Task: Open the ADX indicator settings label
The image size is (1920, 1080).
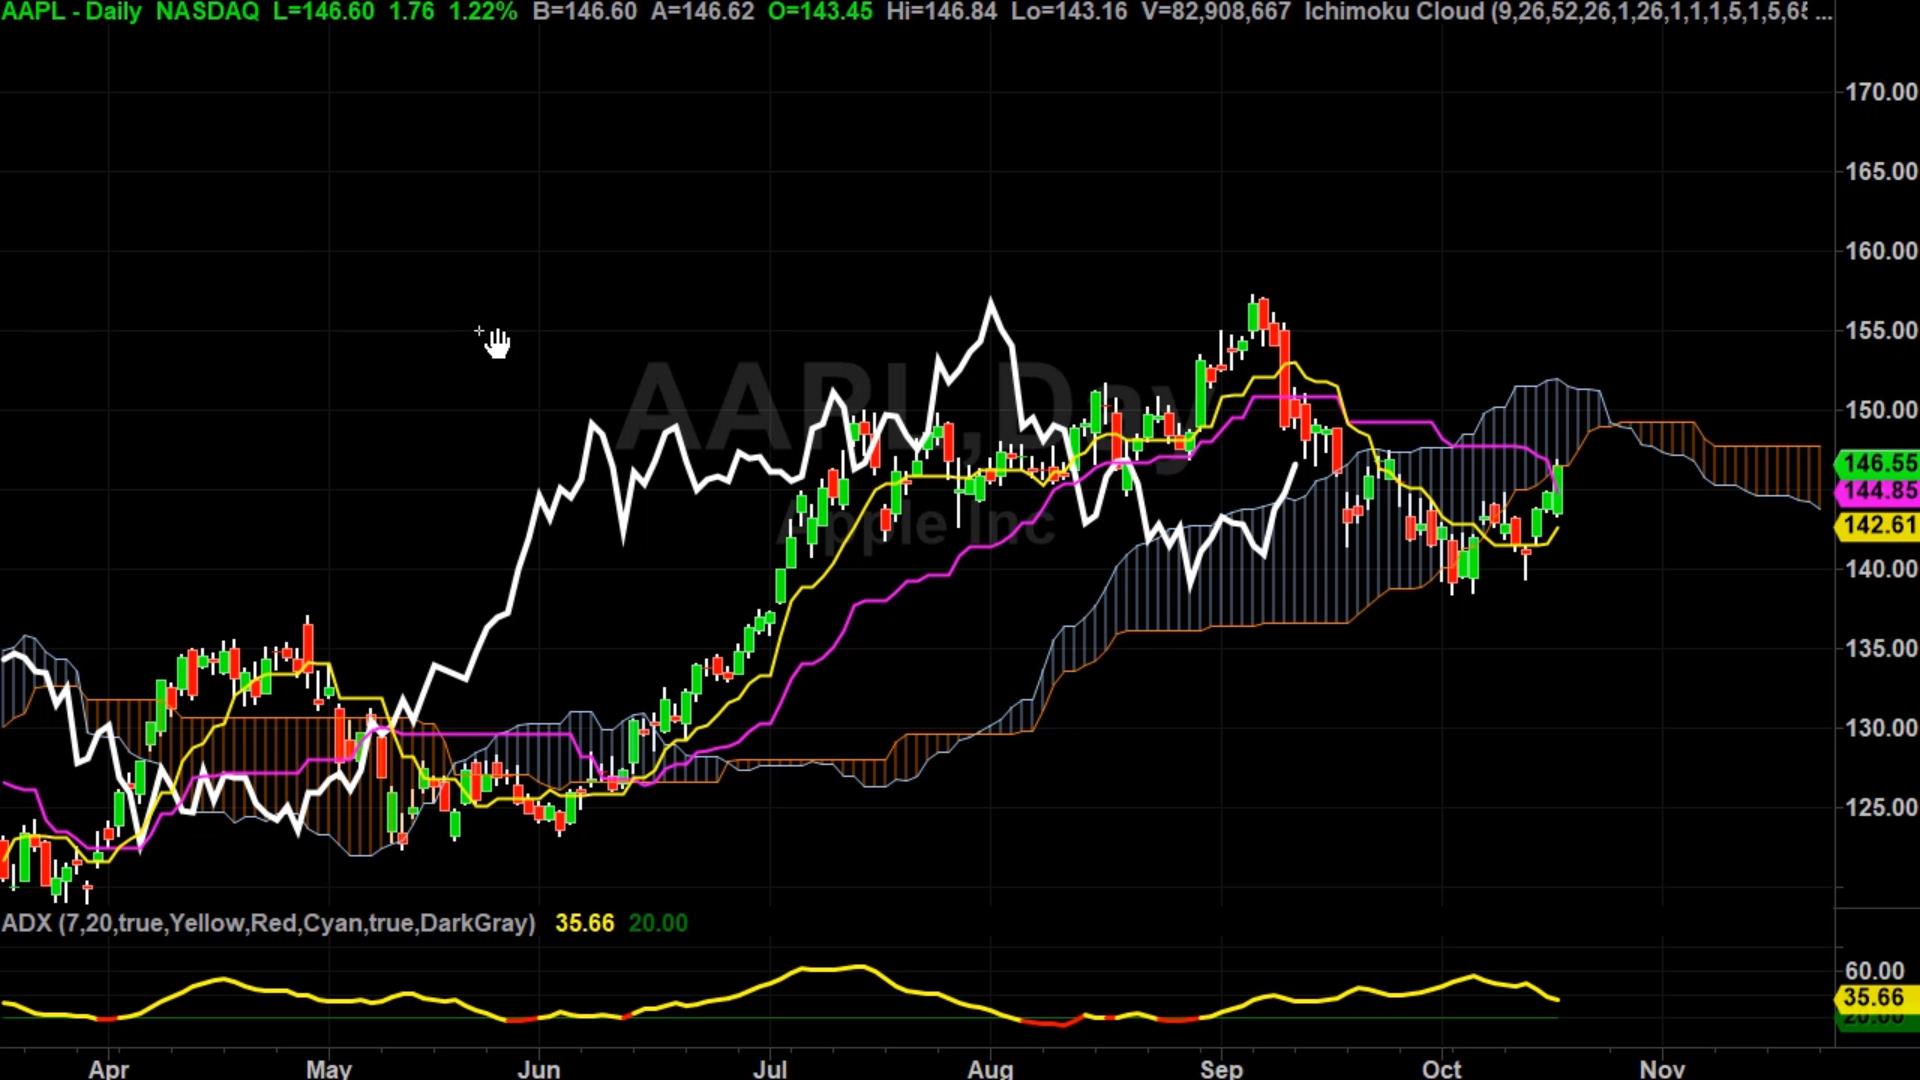Action: 269,923
